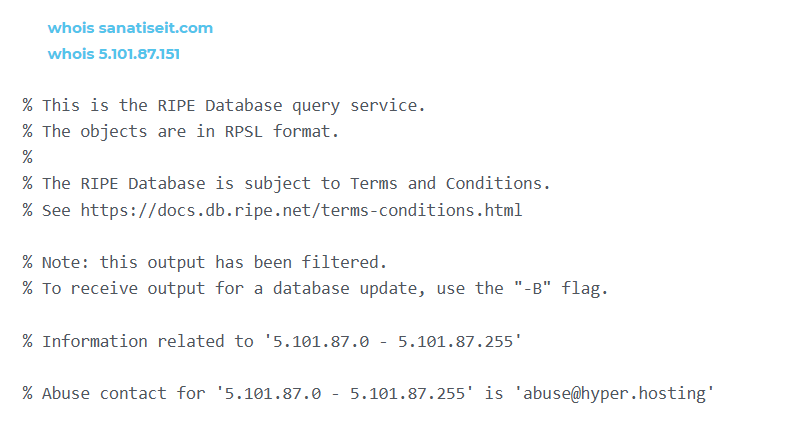Image resolution: width=786 pixels, height=432 pixels.
Task: Click the IP range in the abuse contact line
Action: [x=345, y=393]
